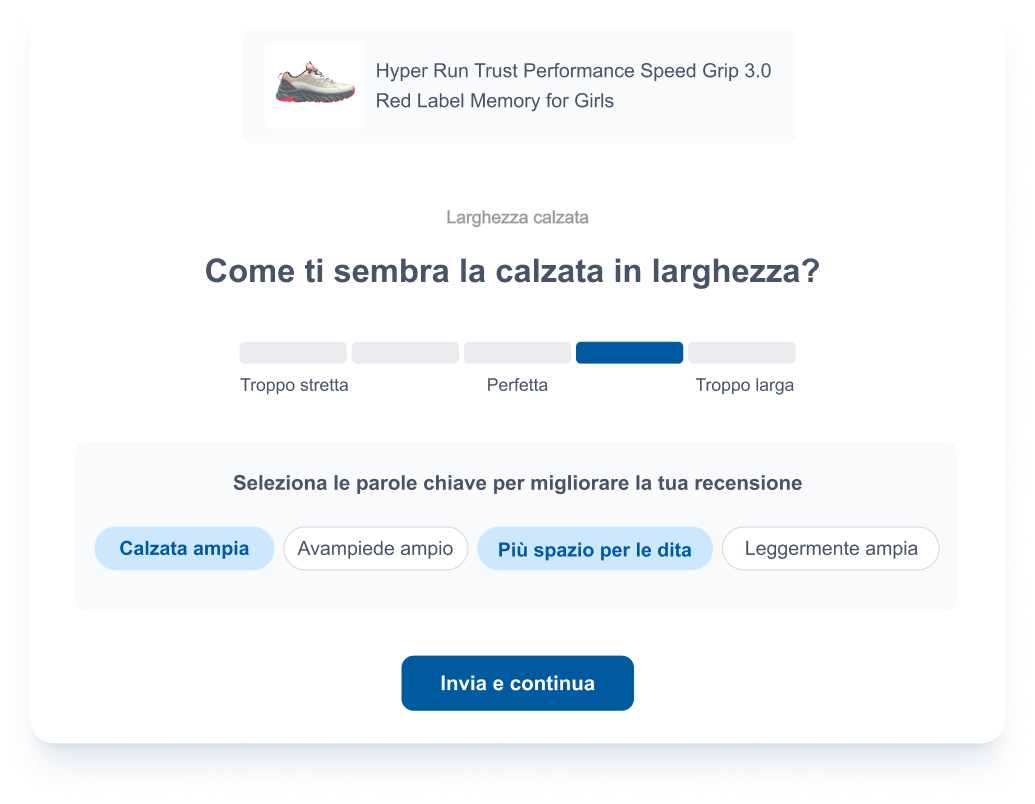Click the highlighted blue fit rating segment
This screenshot has width=1035, height=804.
(630, 352)
